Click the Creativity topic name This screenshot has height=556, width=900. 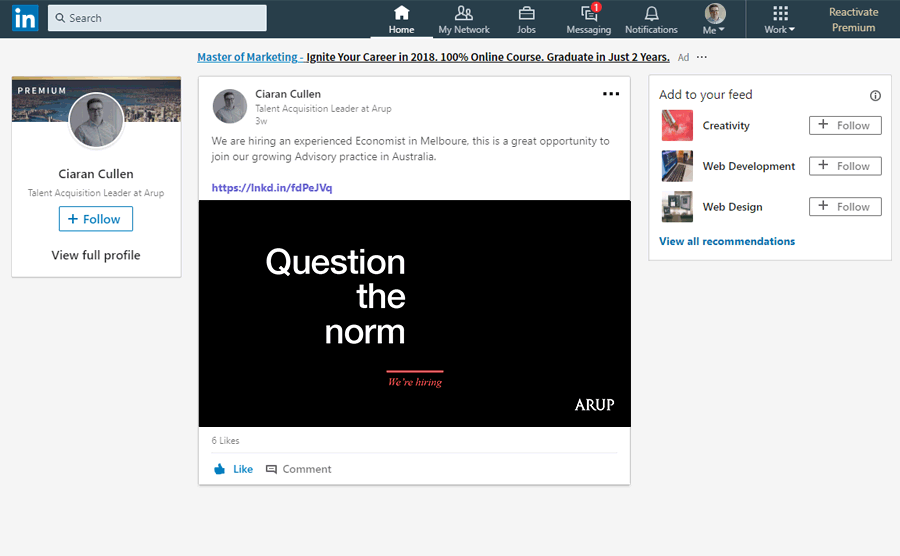click(726, 126)
